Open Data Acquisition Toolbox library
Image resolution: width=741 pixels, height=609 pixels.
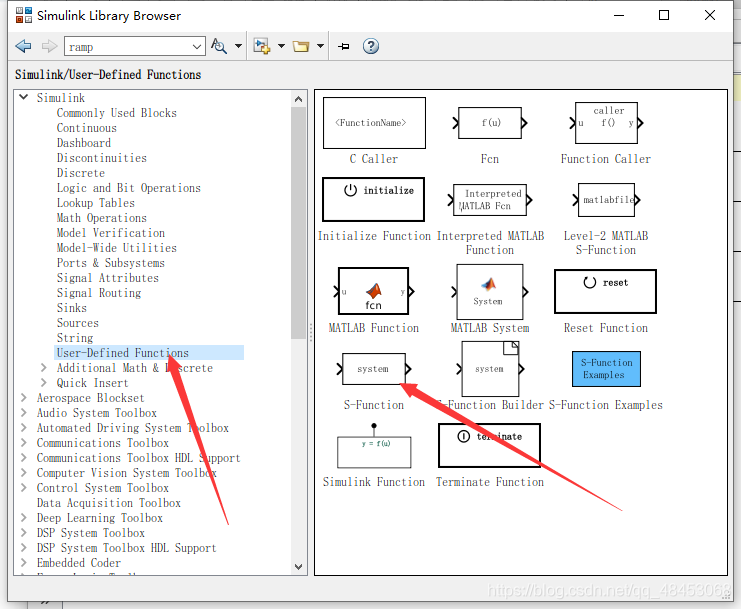pos(109,503)
